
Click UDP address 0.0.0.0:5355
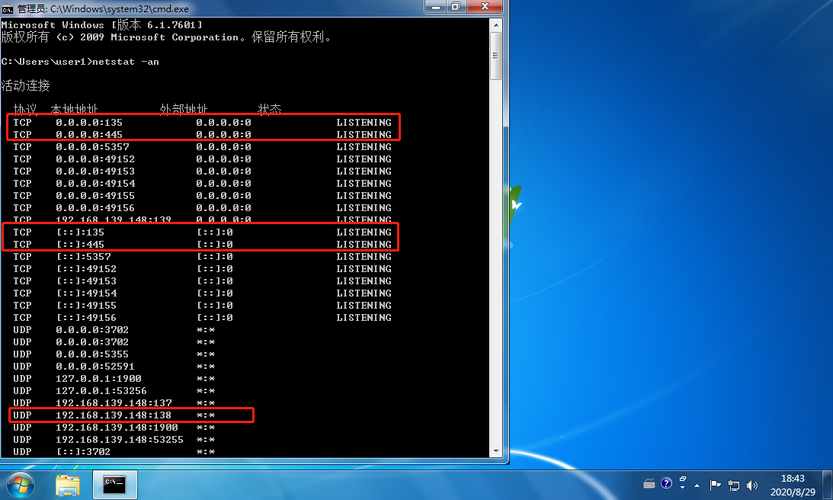coord(92,354)
